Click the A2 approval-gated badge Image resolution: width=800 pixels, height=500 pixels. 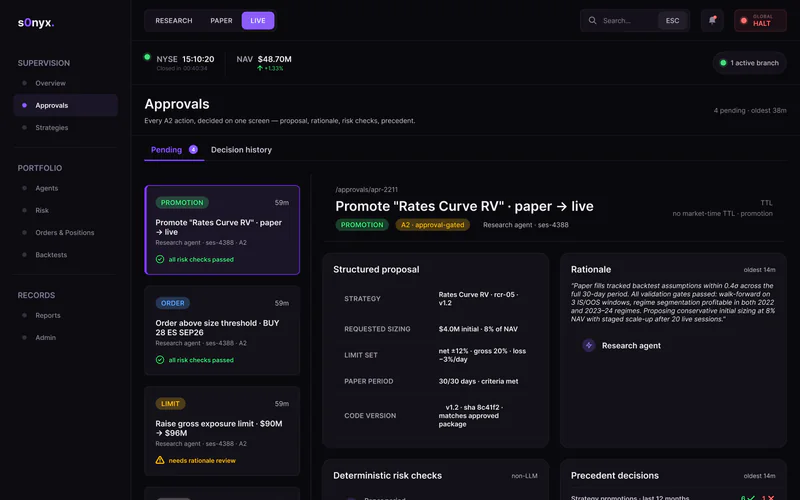(433, 224)
